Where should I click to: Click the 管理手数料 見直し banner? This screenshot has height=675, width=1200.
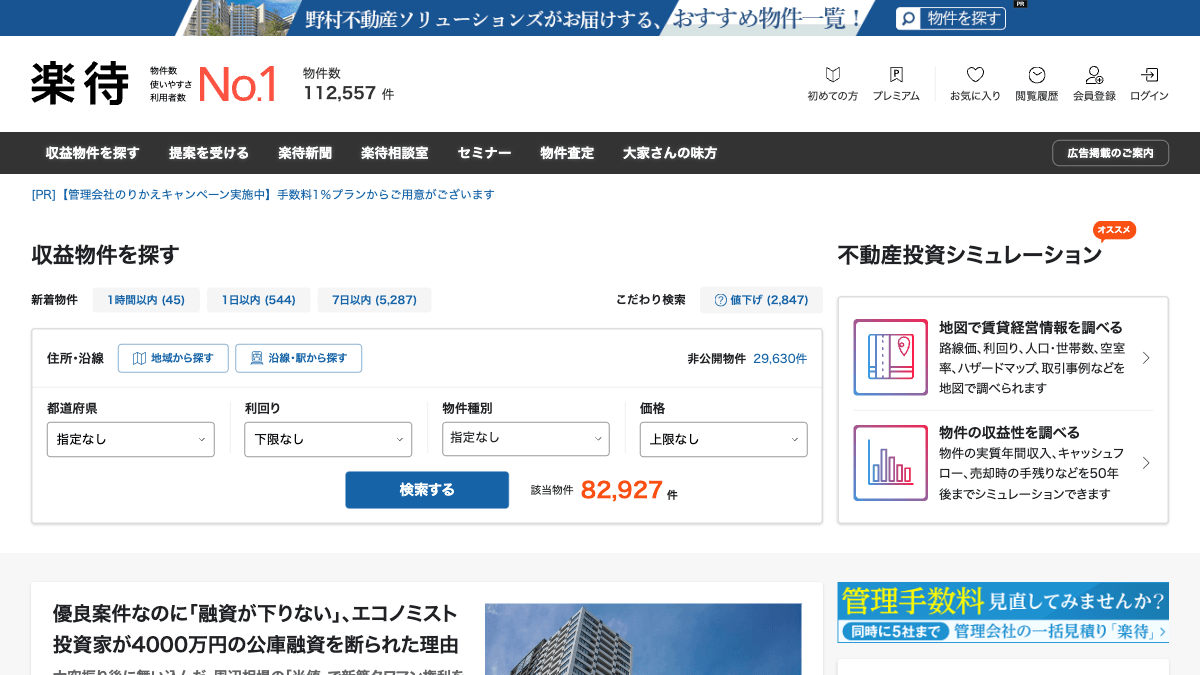pos(1003,613)
